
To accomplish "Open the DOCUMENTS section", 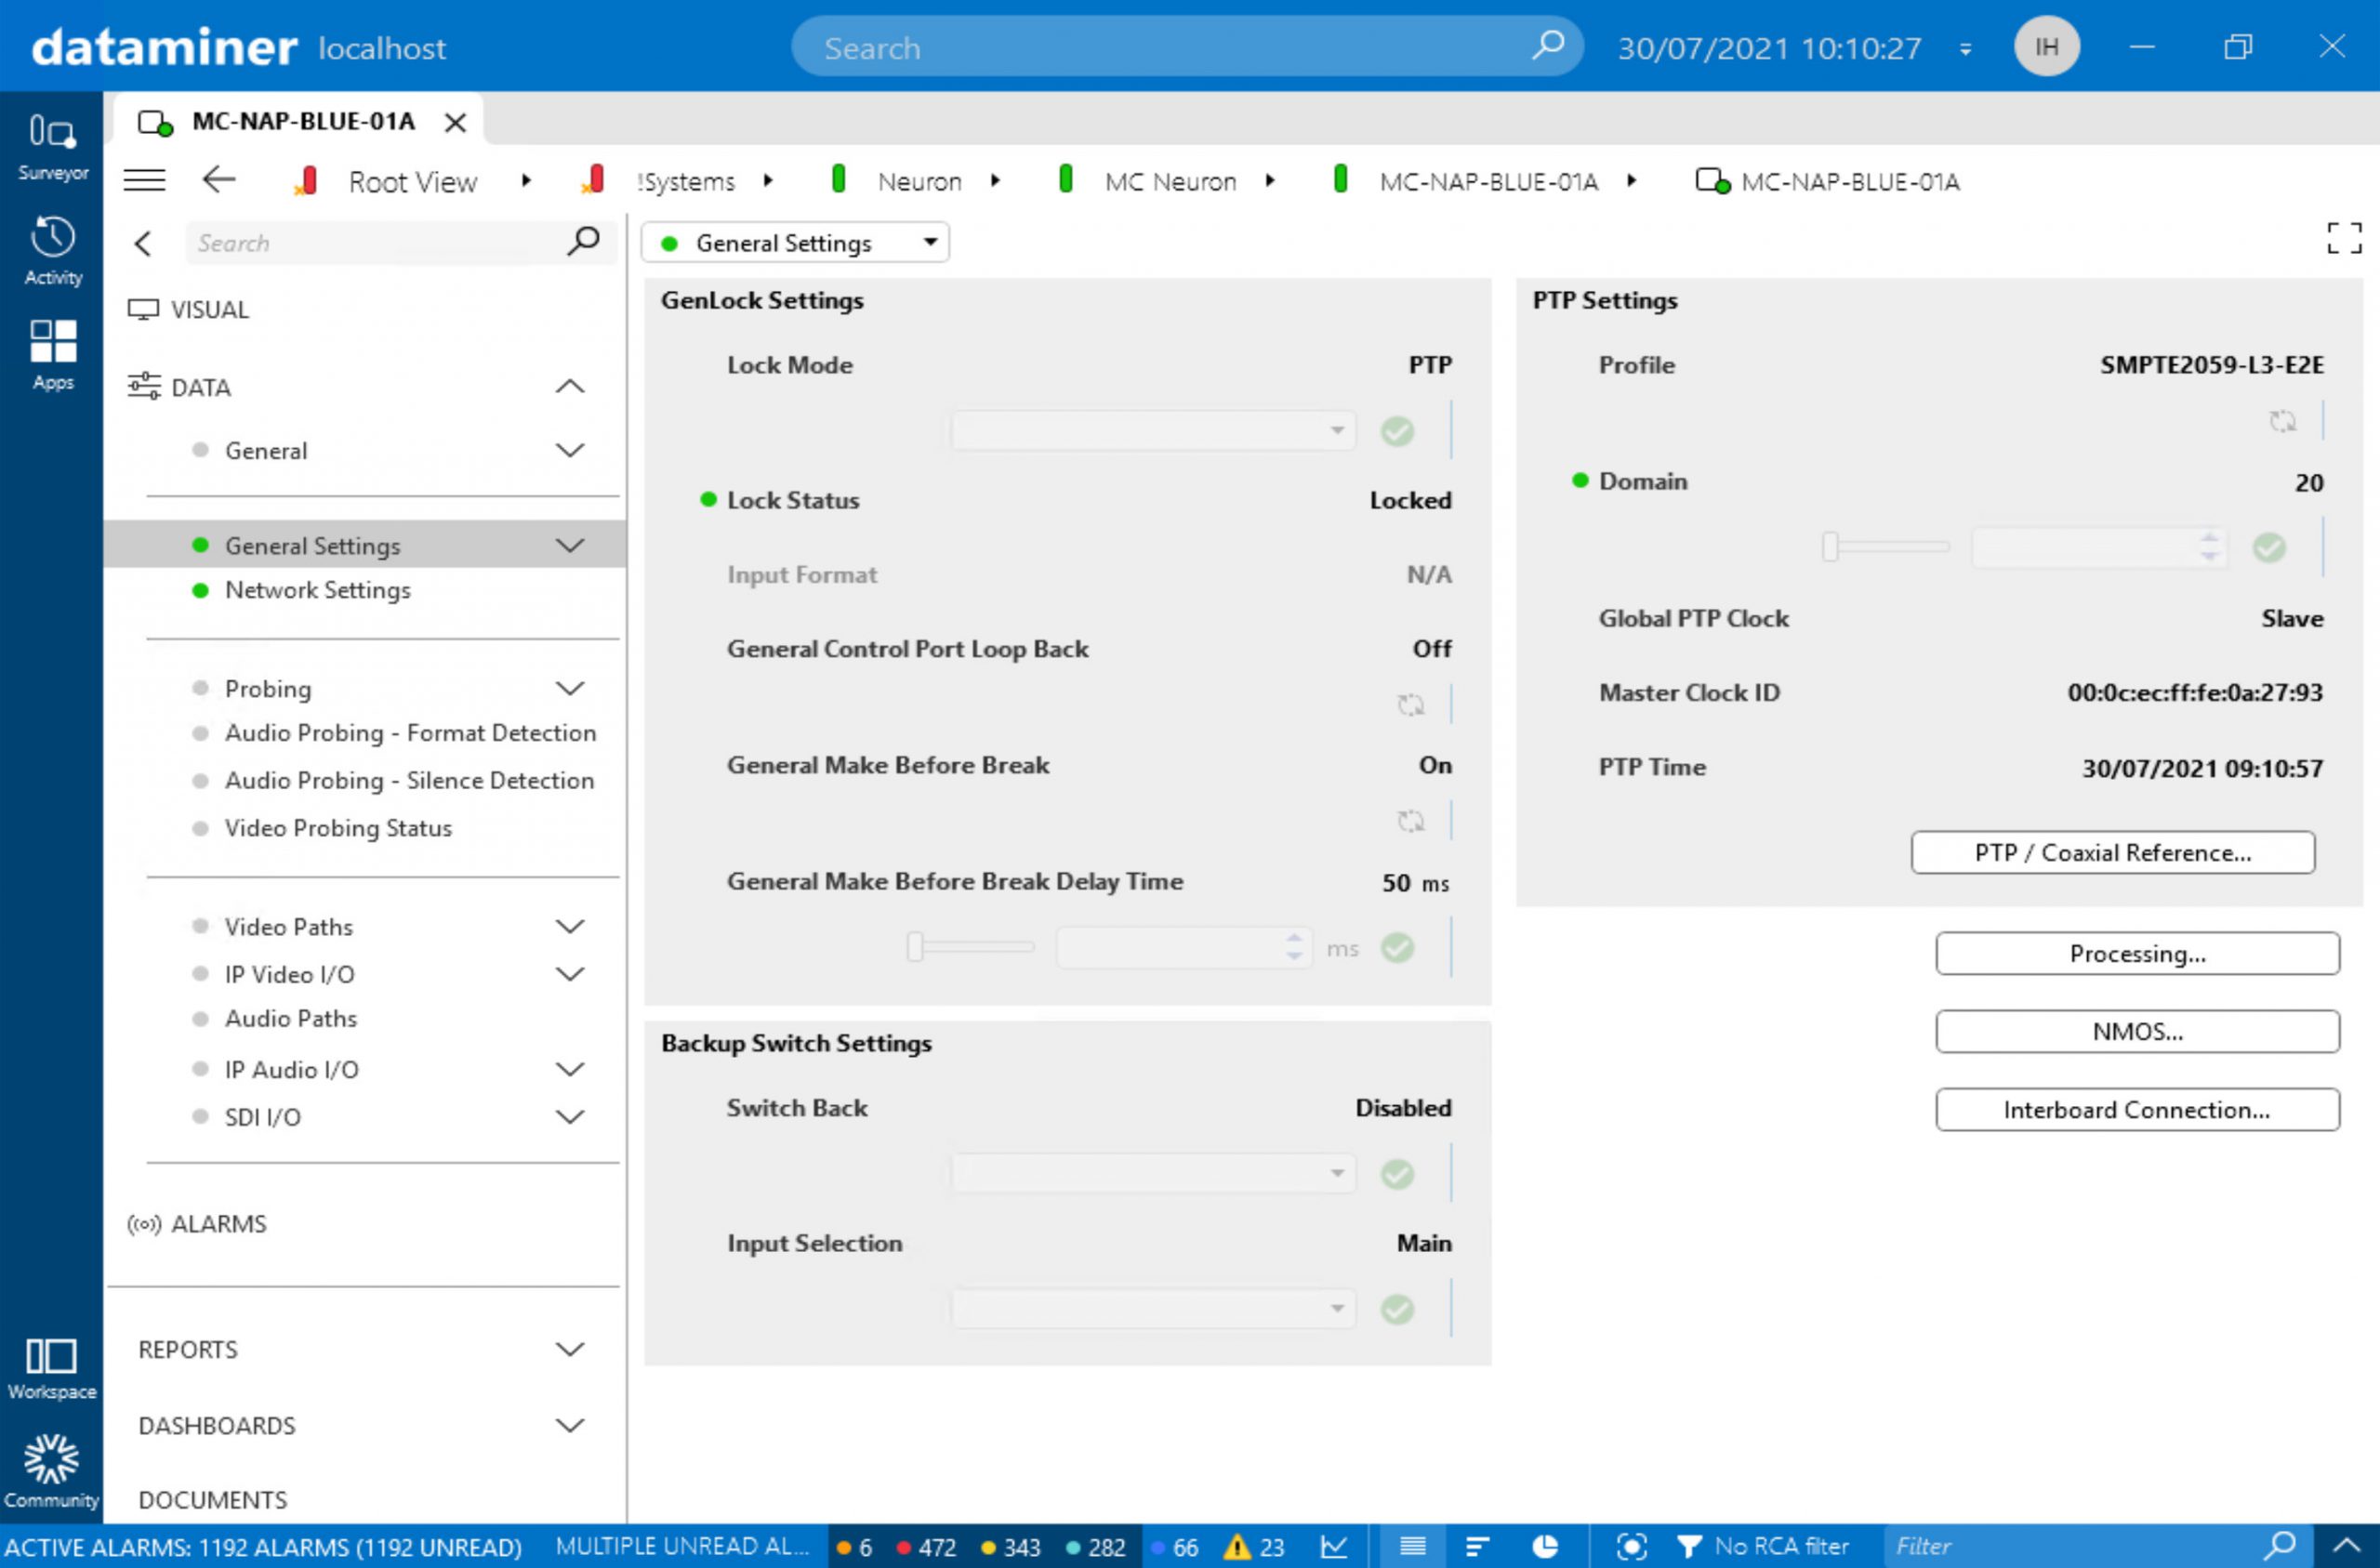I will coord(212,1499).
